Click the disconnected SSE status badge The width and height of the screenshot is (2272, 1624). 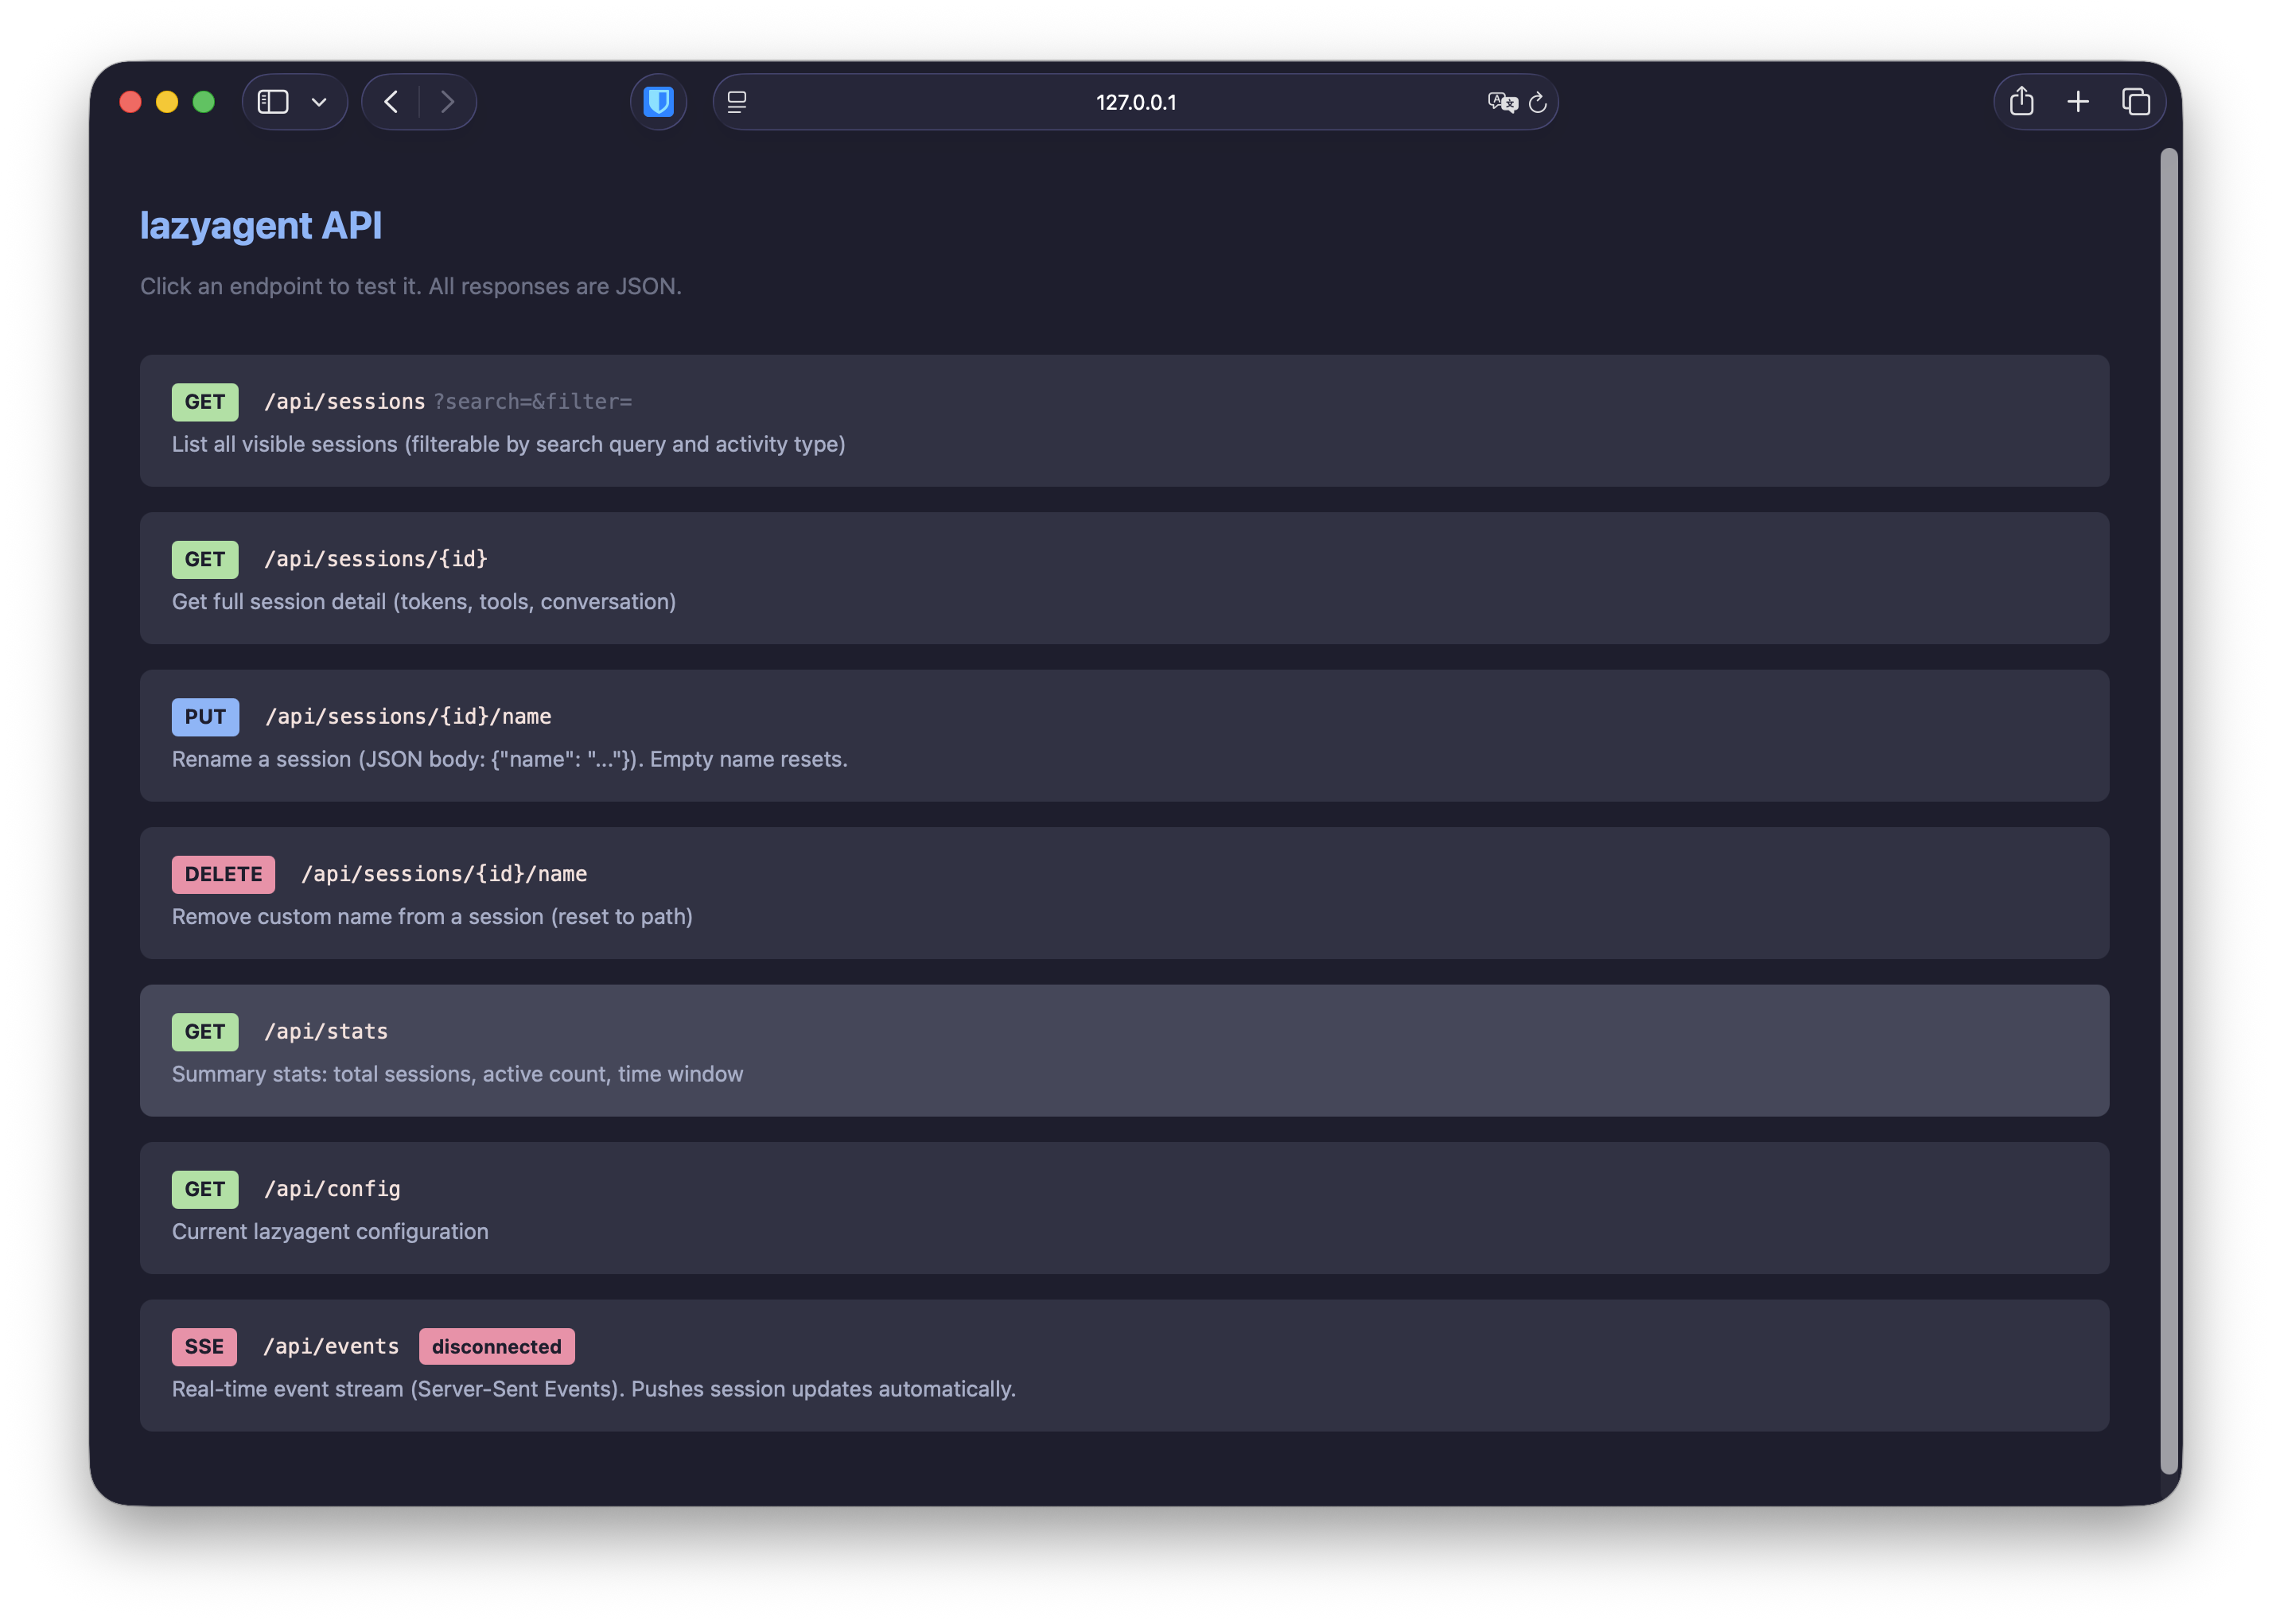[x=496, y=1346]
